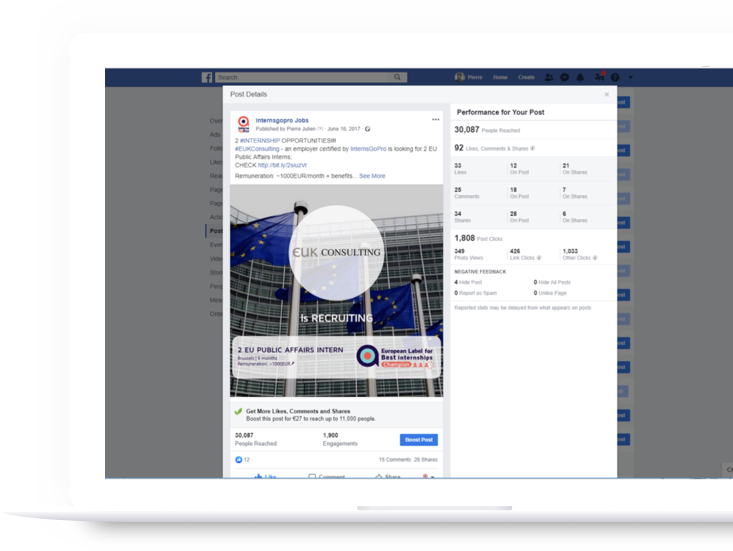
Task: Click the like reaction icon showing 12
Action: click(x=238, y=459)
